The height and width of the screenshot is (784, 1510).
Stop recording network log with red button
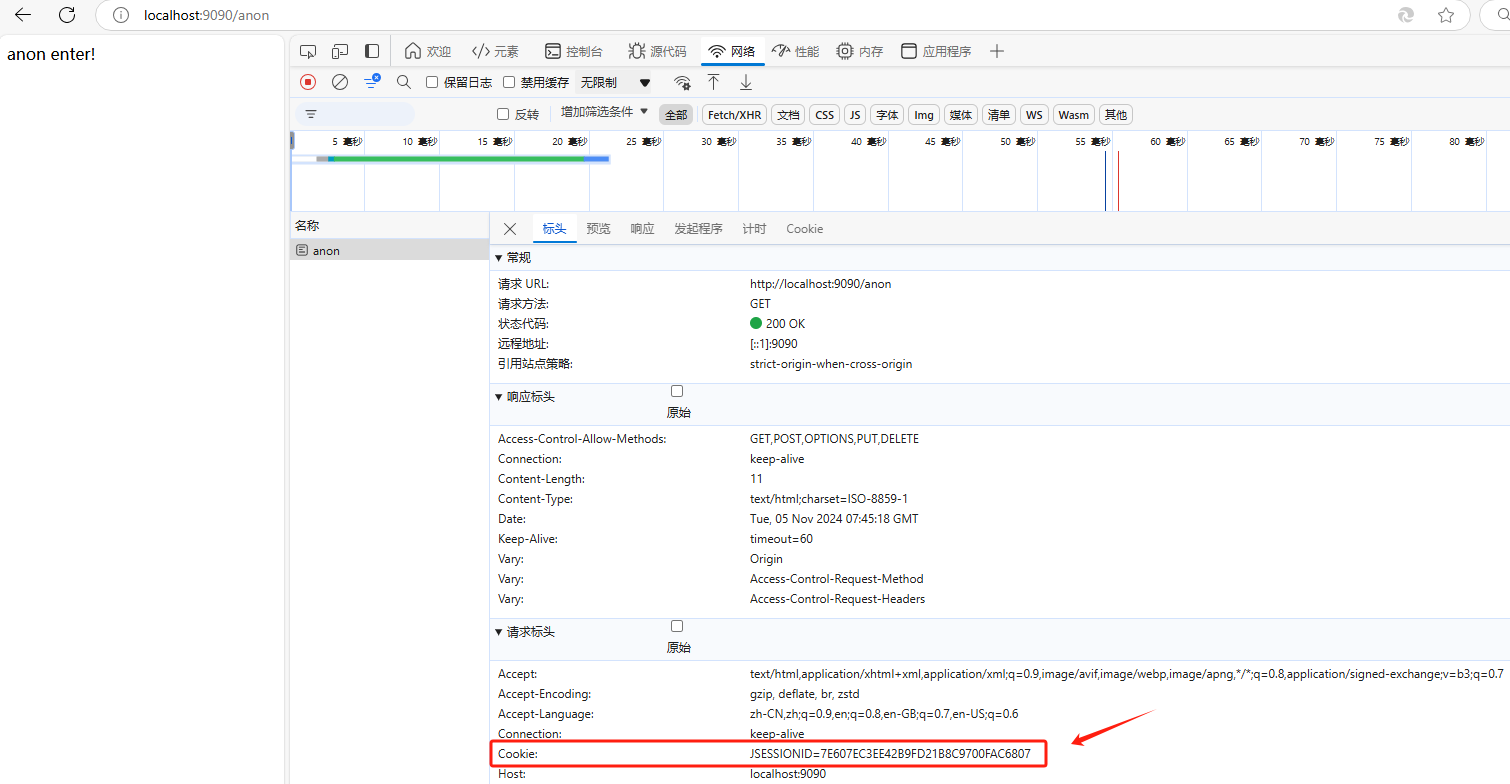pos(308,82)
